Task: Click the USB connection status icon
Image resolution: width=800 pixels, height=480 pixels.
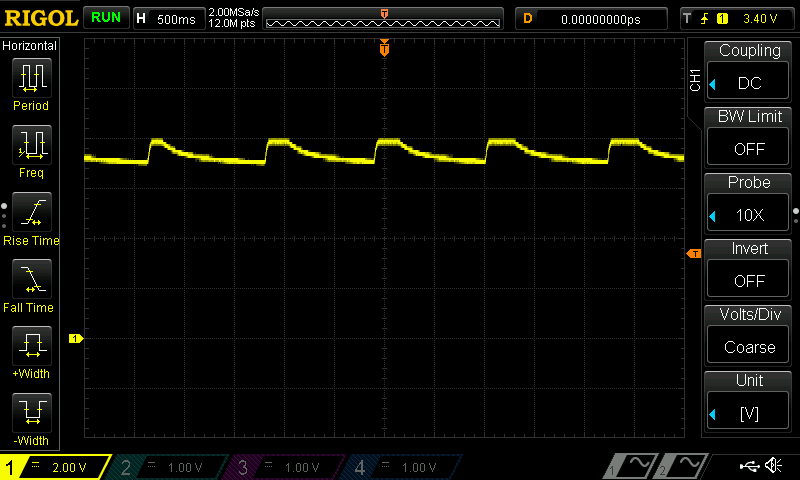Action: pyautogui.click(x=748, y=465)
